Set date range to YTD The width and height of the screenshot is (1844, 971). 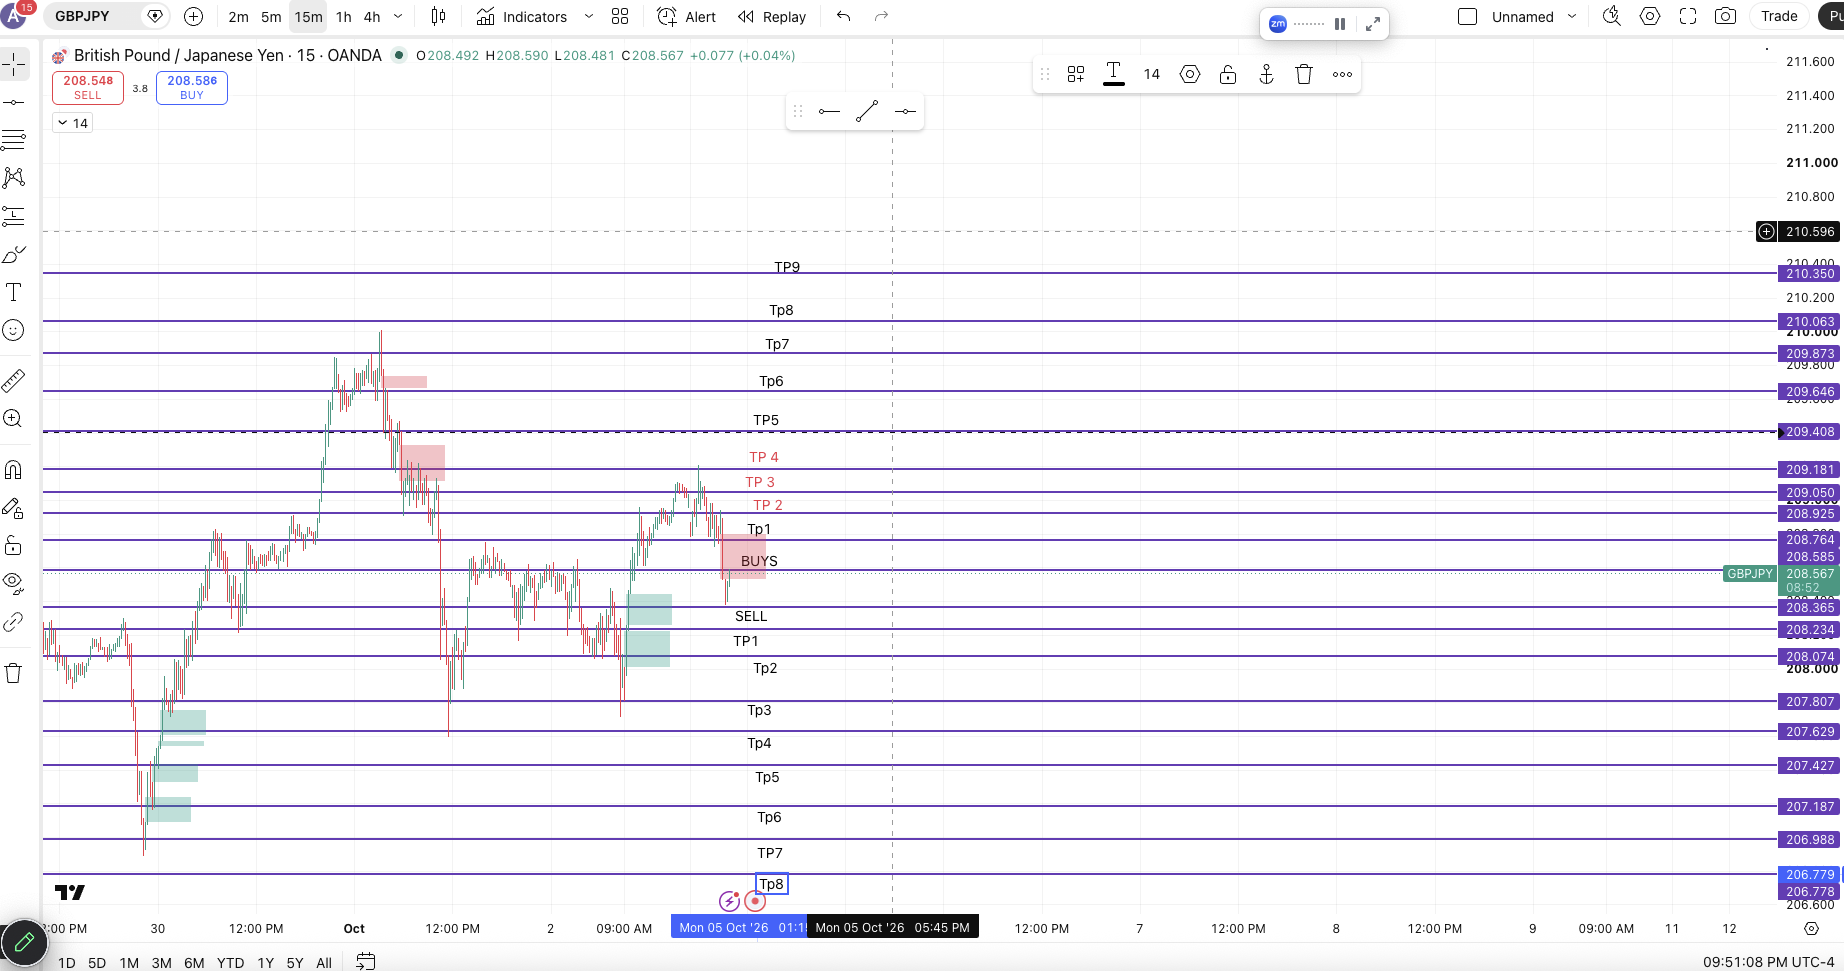(x=231, y=962)
